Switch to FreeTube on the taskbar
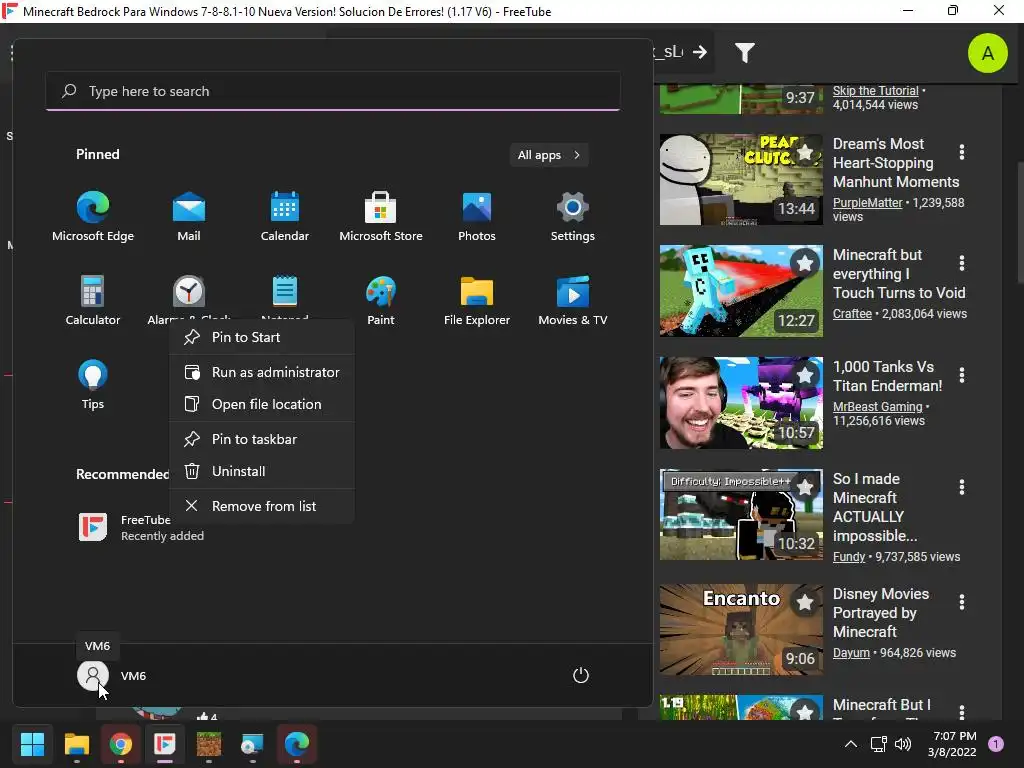 pos(165,744)
